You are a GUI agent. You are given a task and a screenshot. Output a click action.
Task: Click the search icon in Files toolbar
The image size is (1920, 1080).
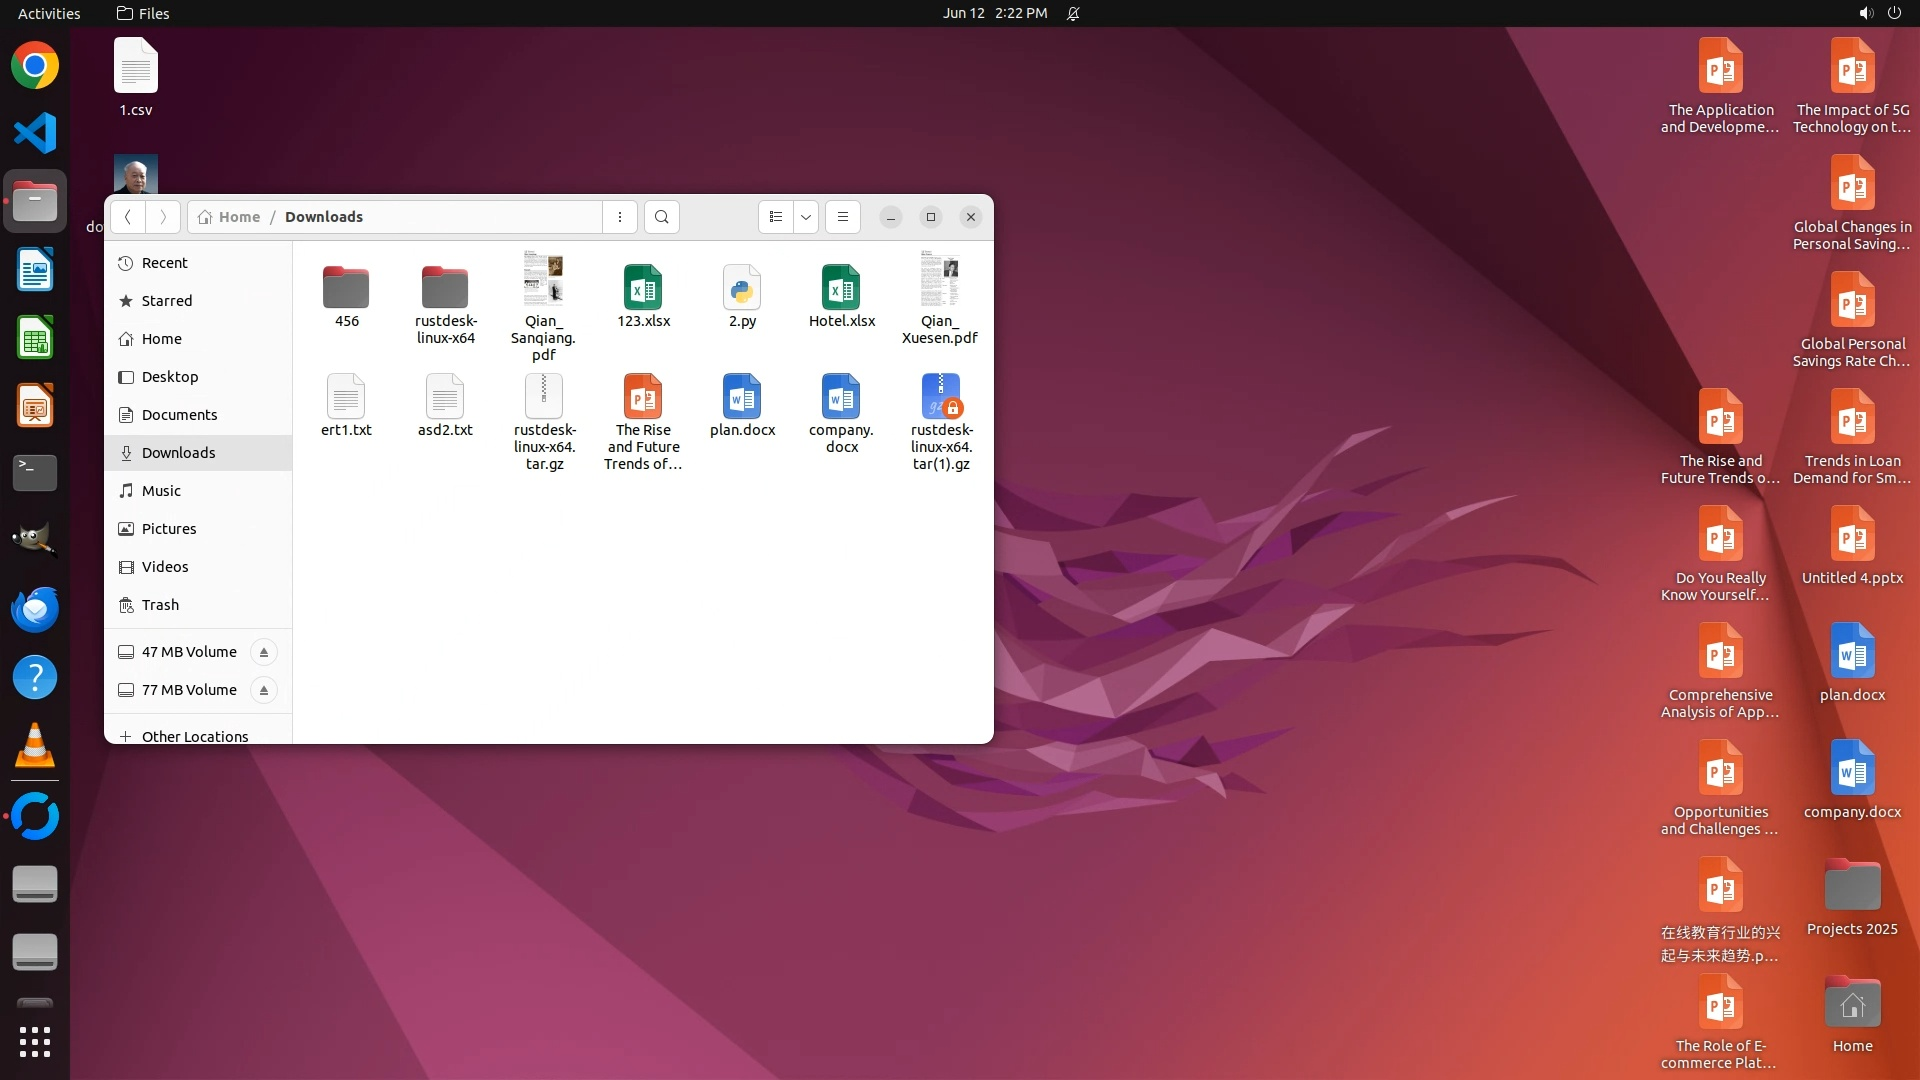coord(661,217)
